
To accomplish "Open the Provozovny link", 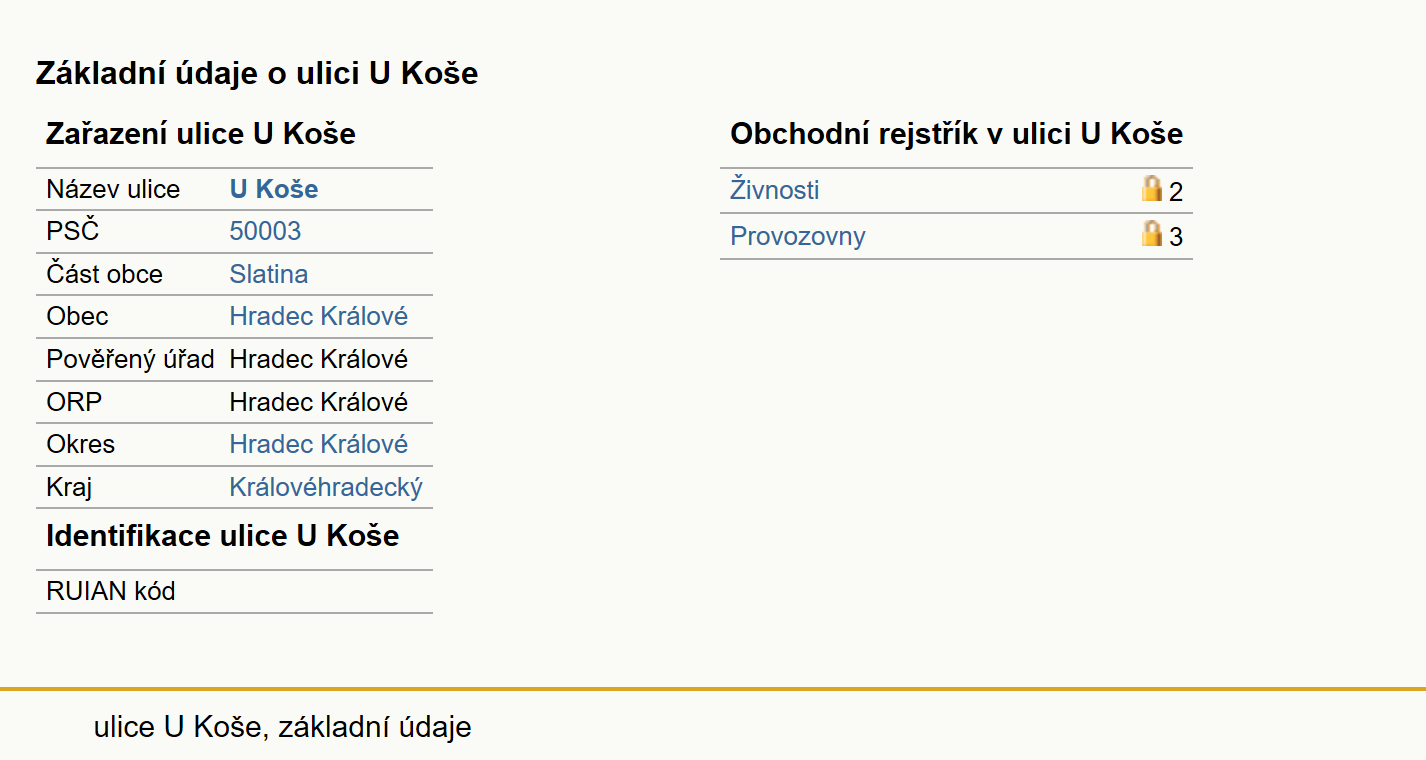I will pos(798,236).
